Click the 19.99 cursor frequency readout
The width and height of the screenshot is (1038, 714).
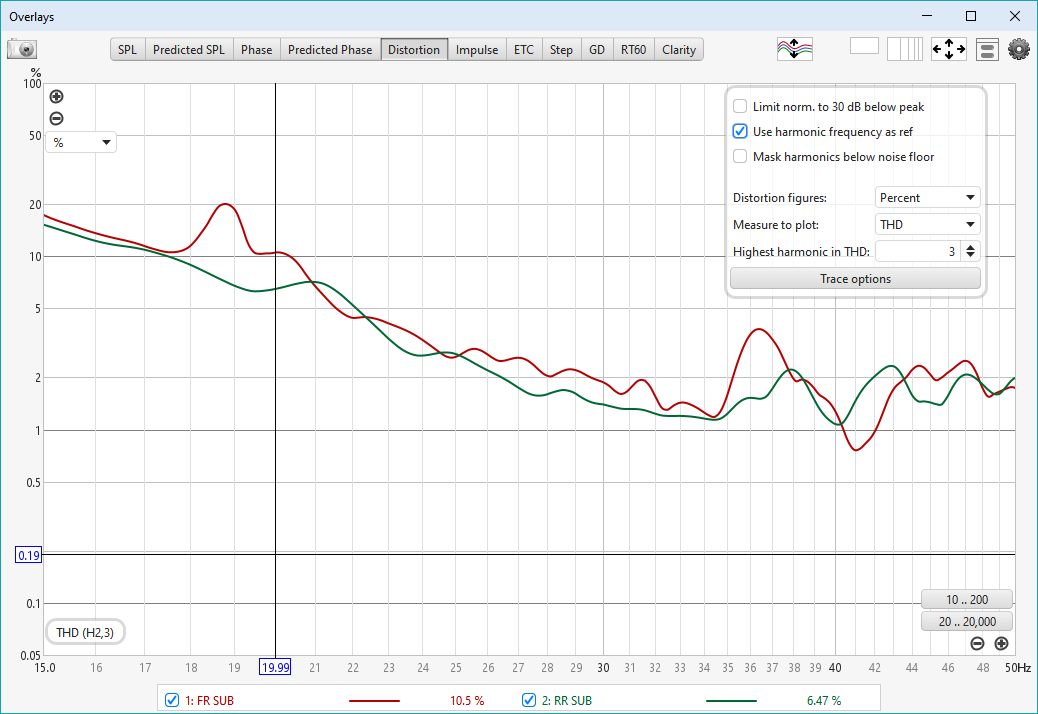(x=275, y=667)
